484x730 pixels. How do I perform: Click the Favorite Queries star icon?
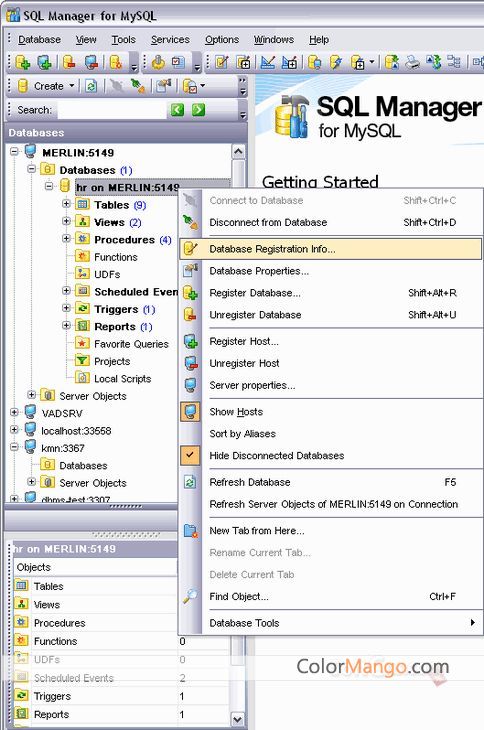pos(82,344)
